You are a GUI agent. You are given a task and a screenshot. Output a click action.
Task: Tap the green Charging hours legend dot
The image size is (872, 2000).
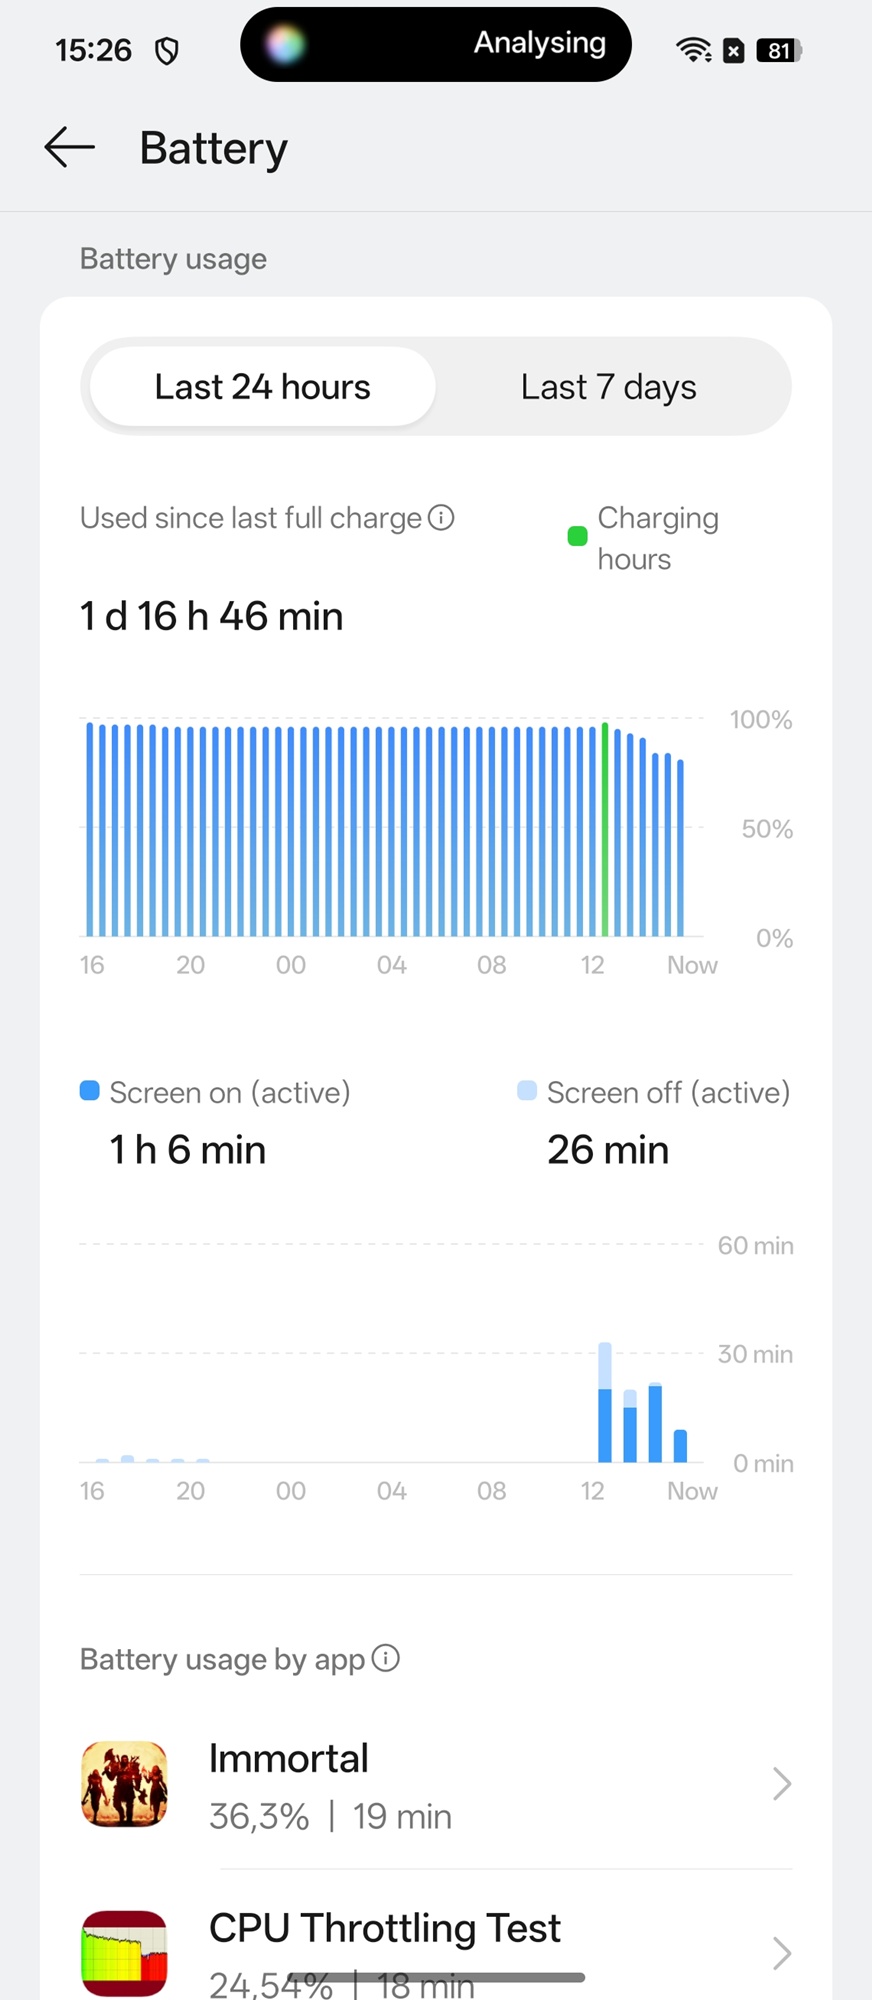click(577, 537)
